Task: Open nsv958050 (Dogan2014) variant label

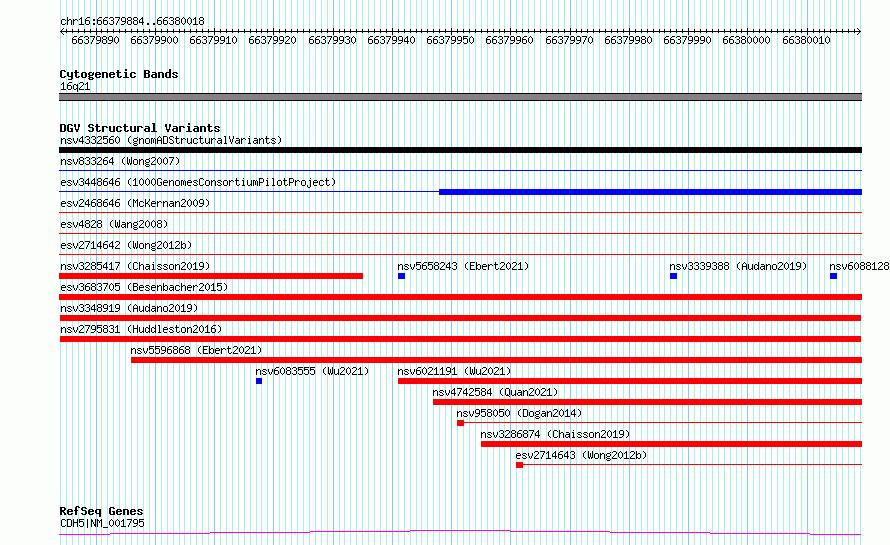Action: [519, 413]
